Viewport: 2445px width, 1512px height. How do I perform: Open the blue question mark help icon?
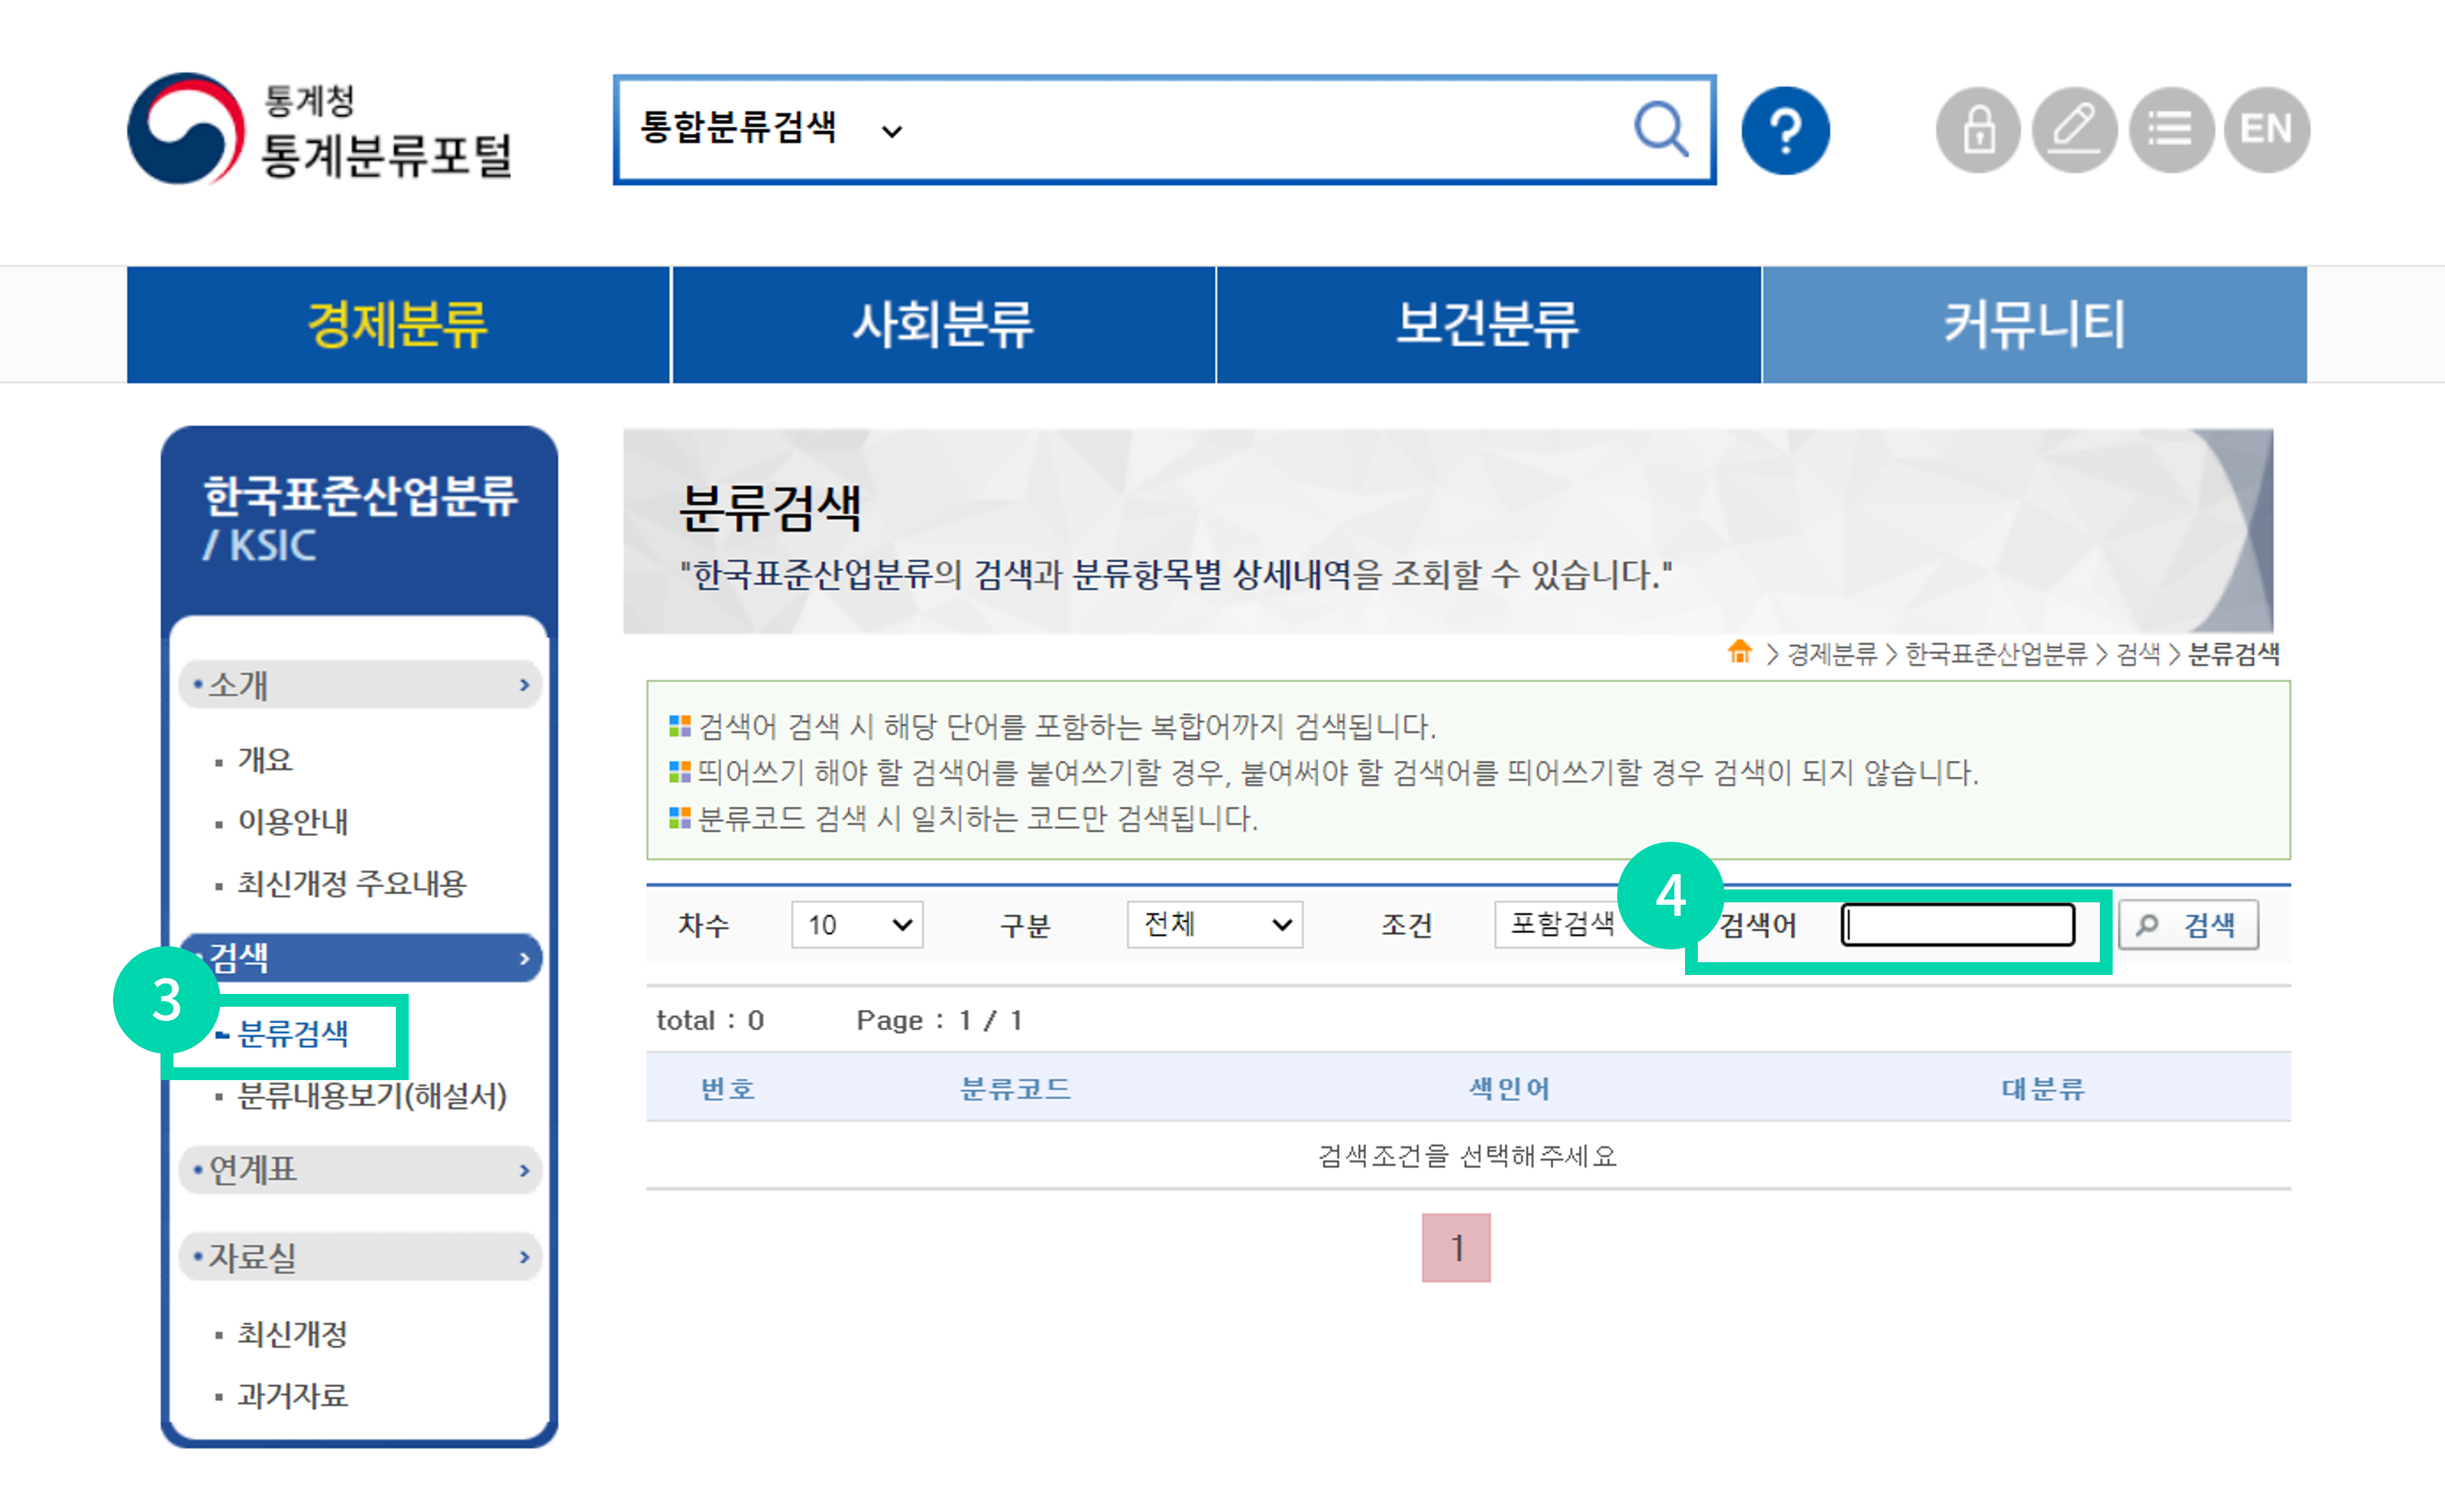point(1785,131)
